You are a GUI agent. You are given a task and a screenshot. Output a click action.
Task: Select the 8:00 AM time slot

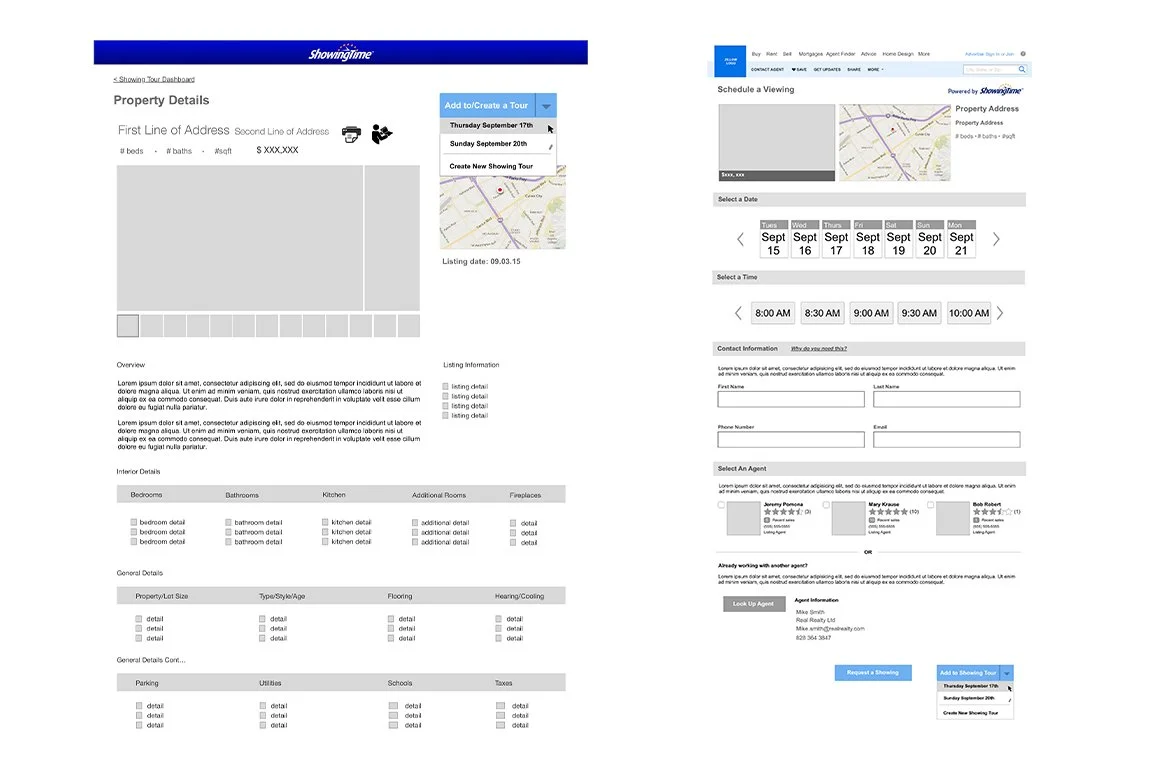[x=773, y=313]
